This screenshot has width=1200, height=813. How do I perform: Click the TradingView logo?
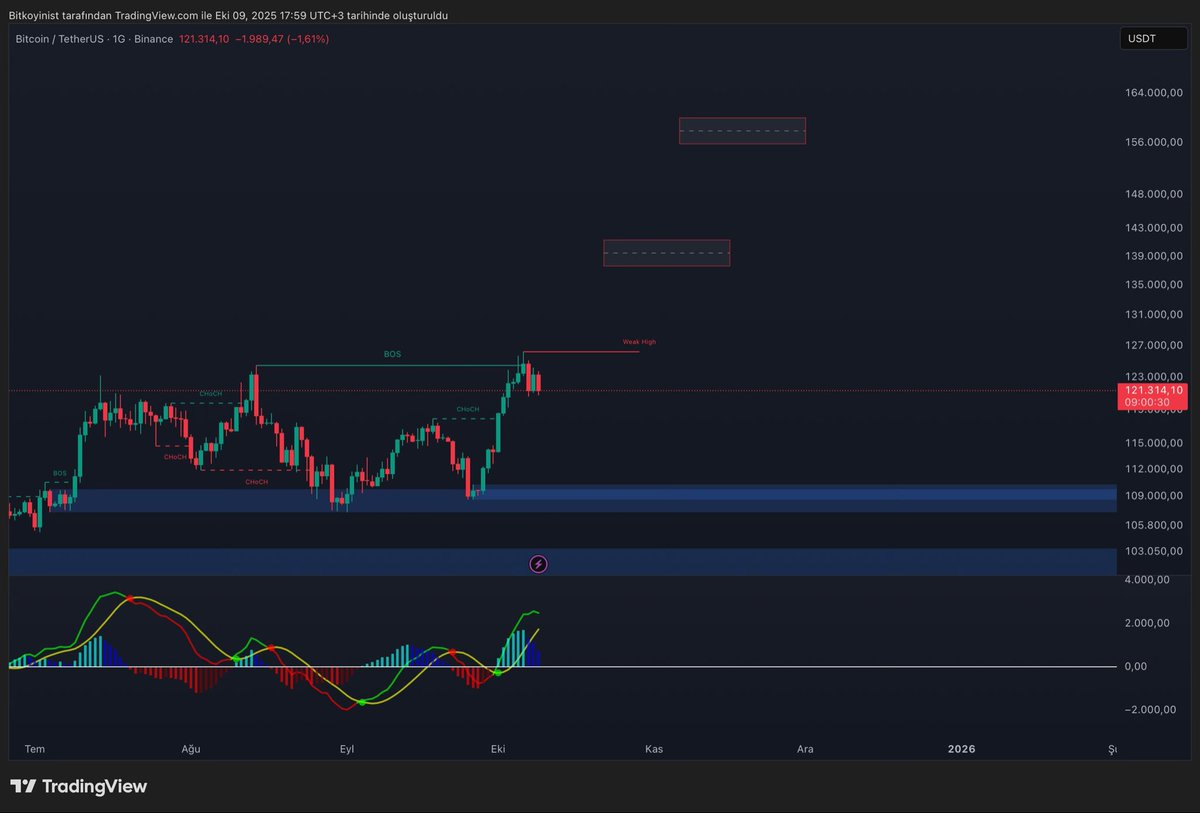click(x=78, y=787)
